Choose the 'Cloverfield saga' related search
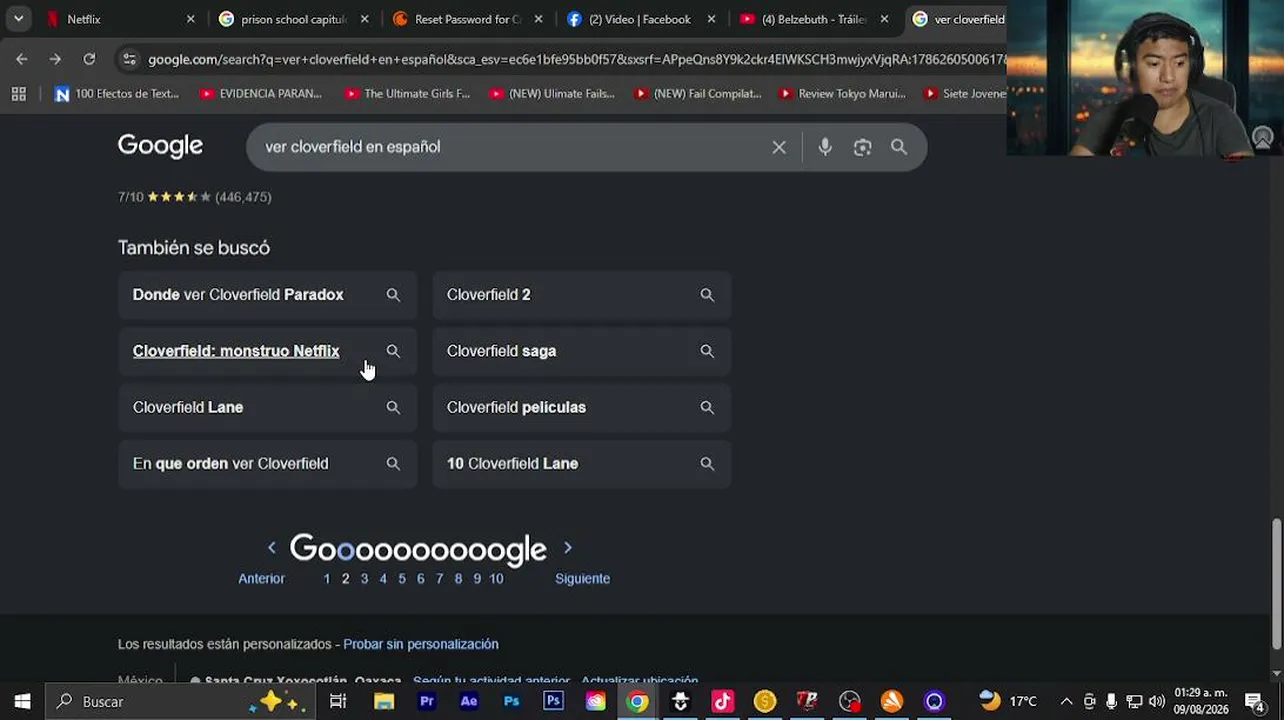Viewport: 1284px width, 720px height. tap(581, 351)
